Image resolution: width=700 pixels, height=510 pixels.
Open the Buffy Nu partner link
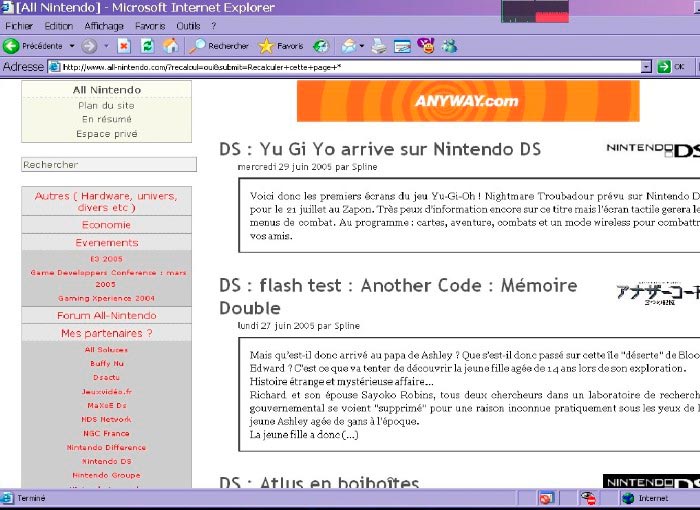coord(107,364)
